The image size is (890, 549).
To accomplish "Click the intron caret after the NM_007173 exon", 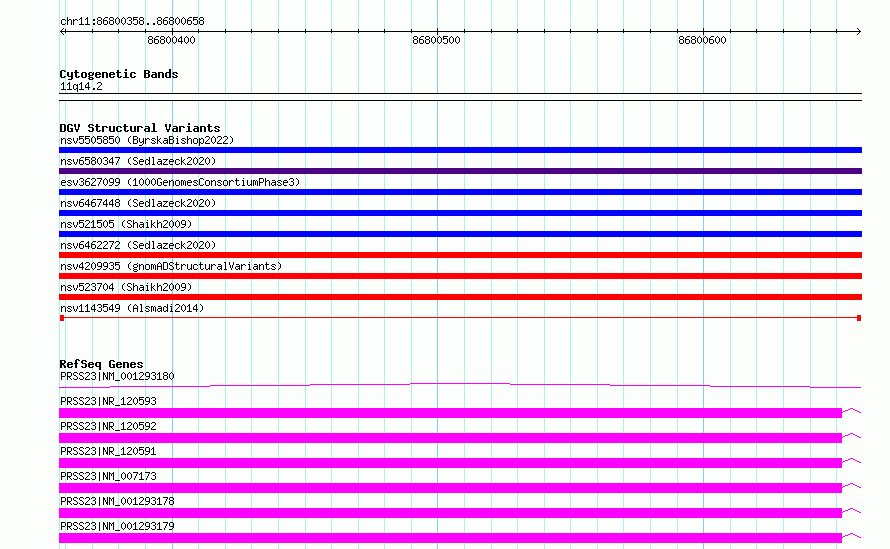I will (851, 485).
